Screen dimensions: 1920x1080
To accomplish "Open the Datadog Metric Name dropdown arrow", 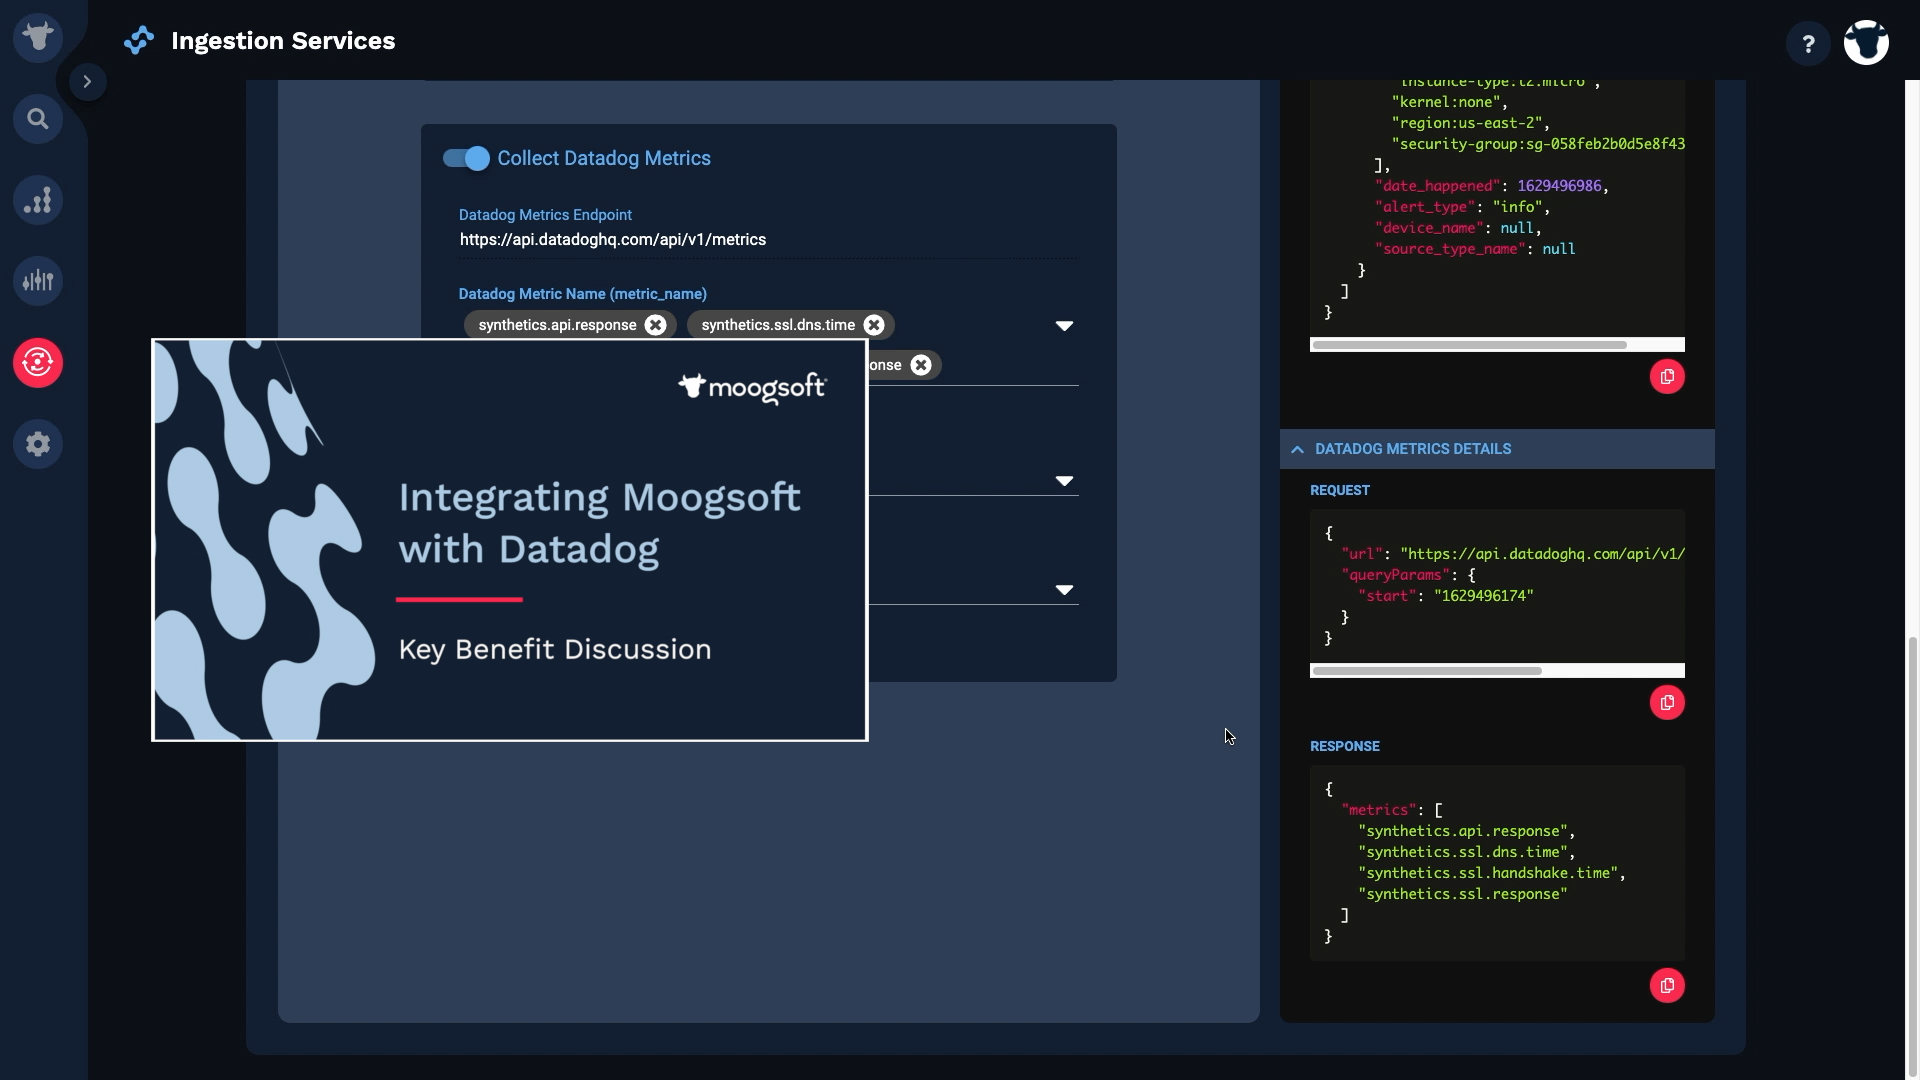I will [1064, 326].
